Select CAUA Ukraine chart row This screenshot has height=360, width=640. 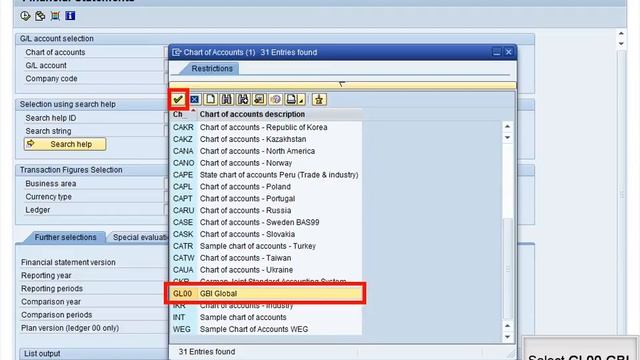266,270
